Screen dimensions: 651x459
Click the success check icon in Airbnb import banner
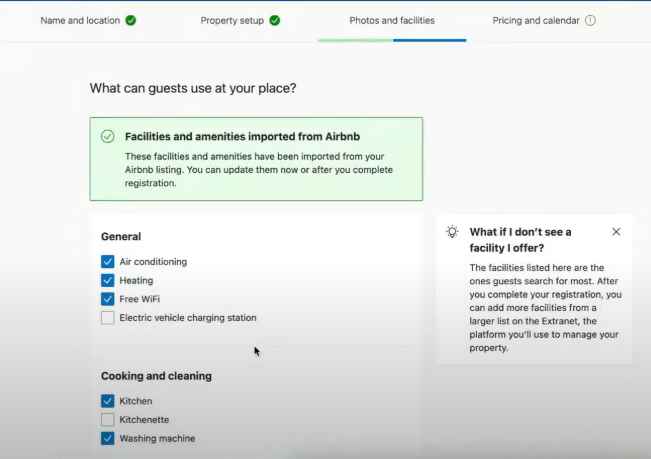[108, 137]
